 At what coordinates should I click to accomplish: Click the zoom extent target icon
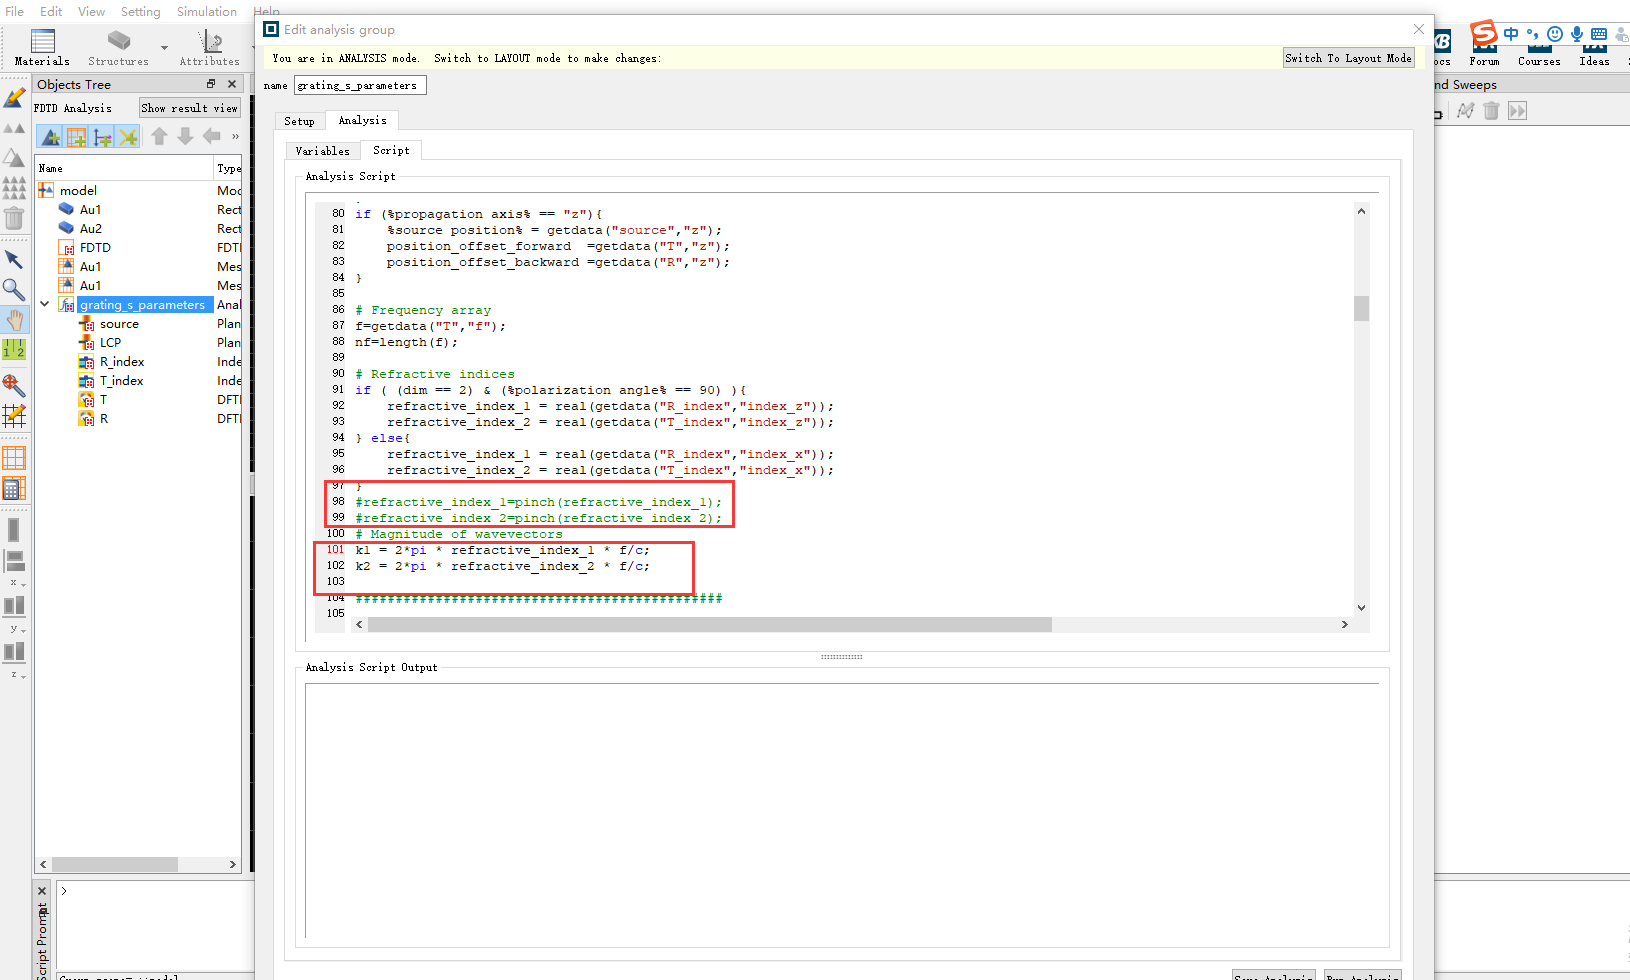point(14,385)
